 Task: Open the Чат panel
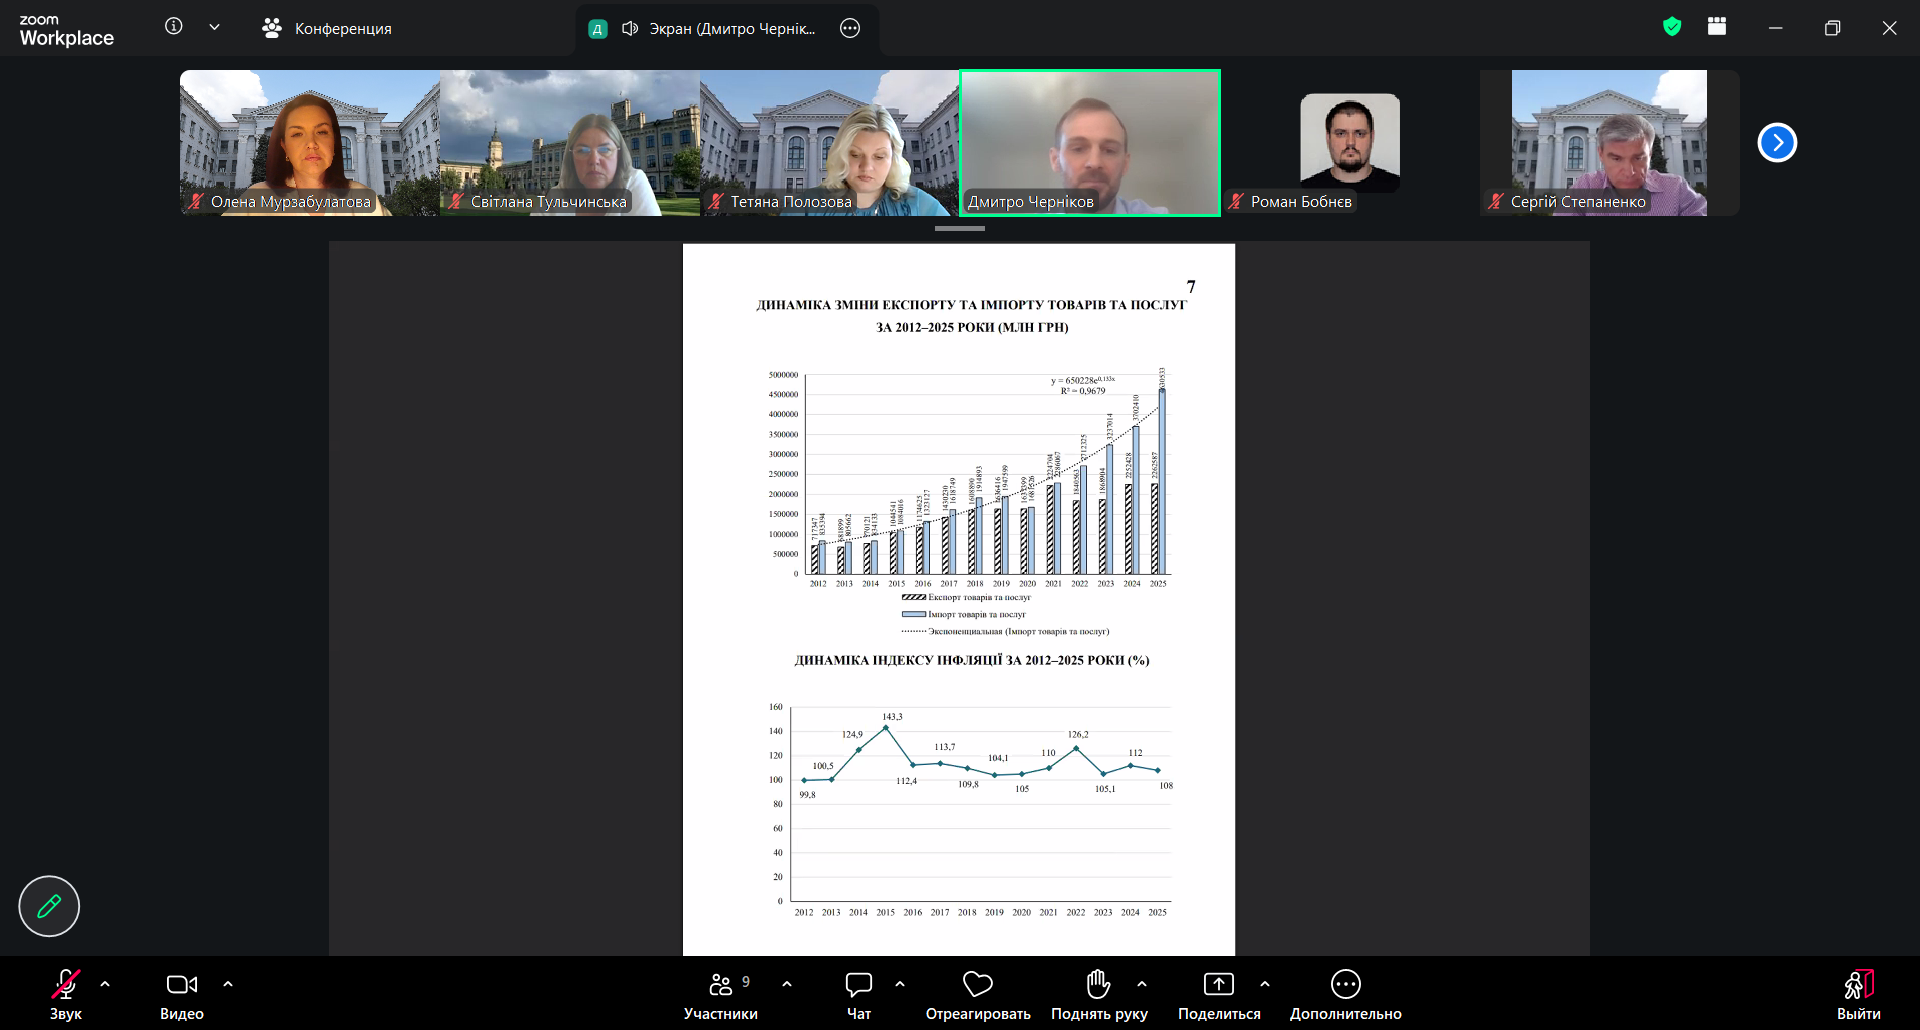click(859, 995)
